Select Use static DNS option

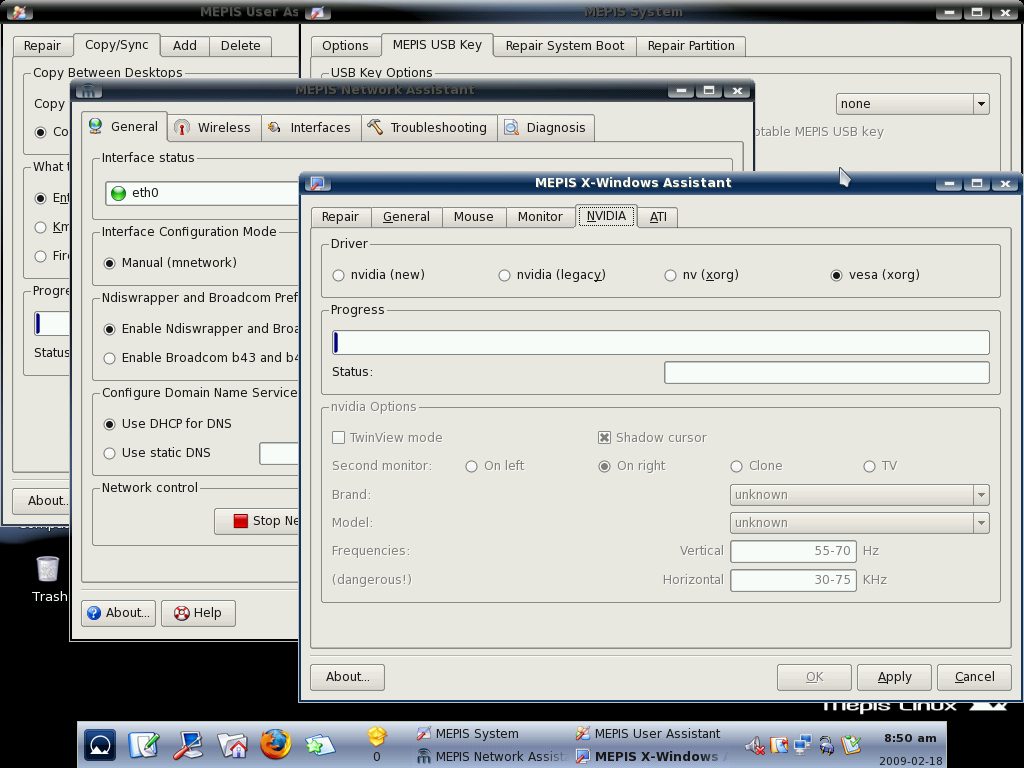pos(157,453)
